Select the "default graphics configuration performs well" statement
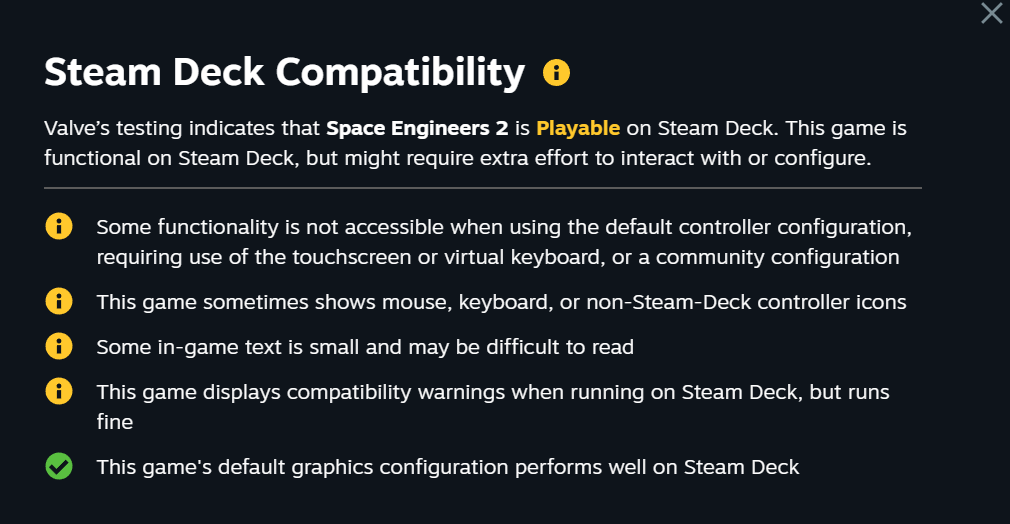The height and width of the screenshot is (524, 1010). 447,467
